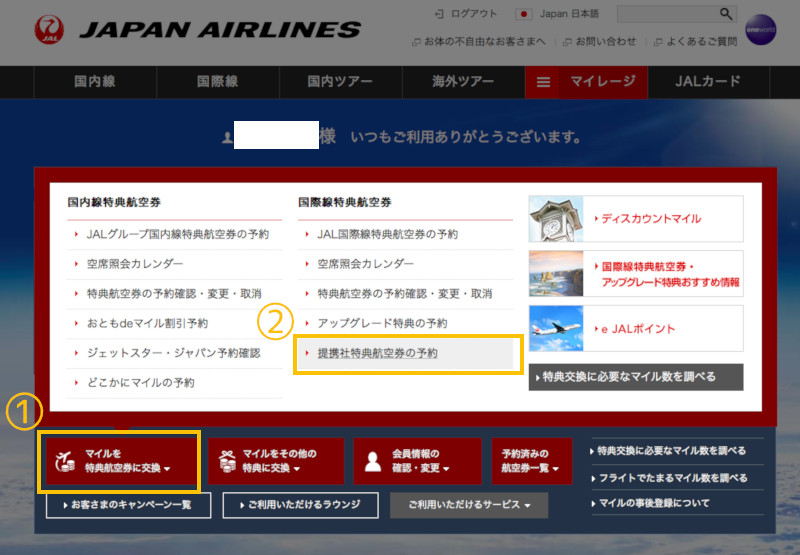Click gray 特典交換に必要なマイル数を調べる button
The width and height of the screenshot is (800, 555).
[x=636, y=377]
